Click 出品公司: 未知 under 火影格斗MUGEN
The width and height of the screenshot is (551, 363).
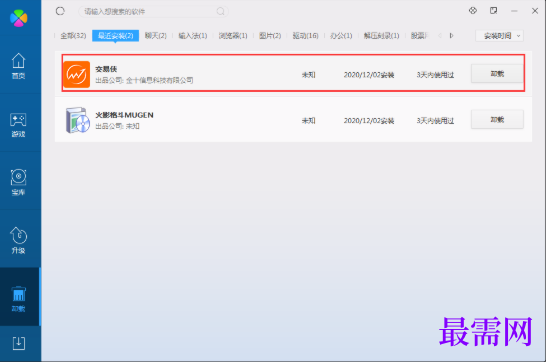click(x=117, y=126)
